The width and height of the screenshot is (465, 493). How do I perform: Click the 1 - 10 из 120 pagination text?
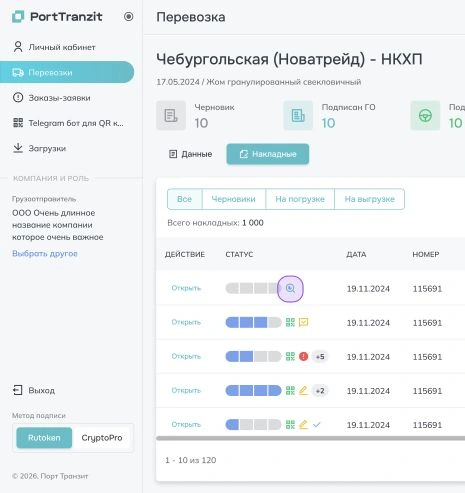click(191, 460)
